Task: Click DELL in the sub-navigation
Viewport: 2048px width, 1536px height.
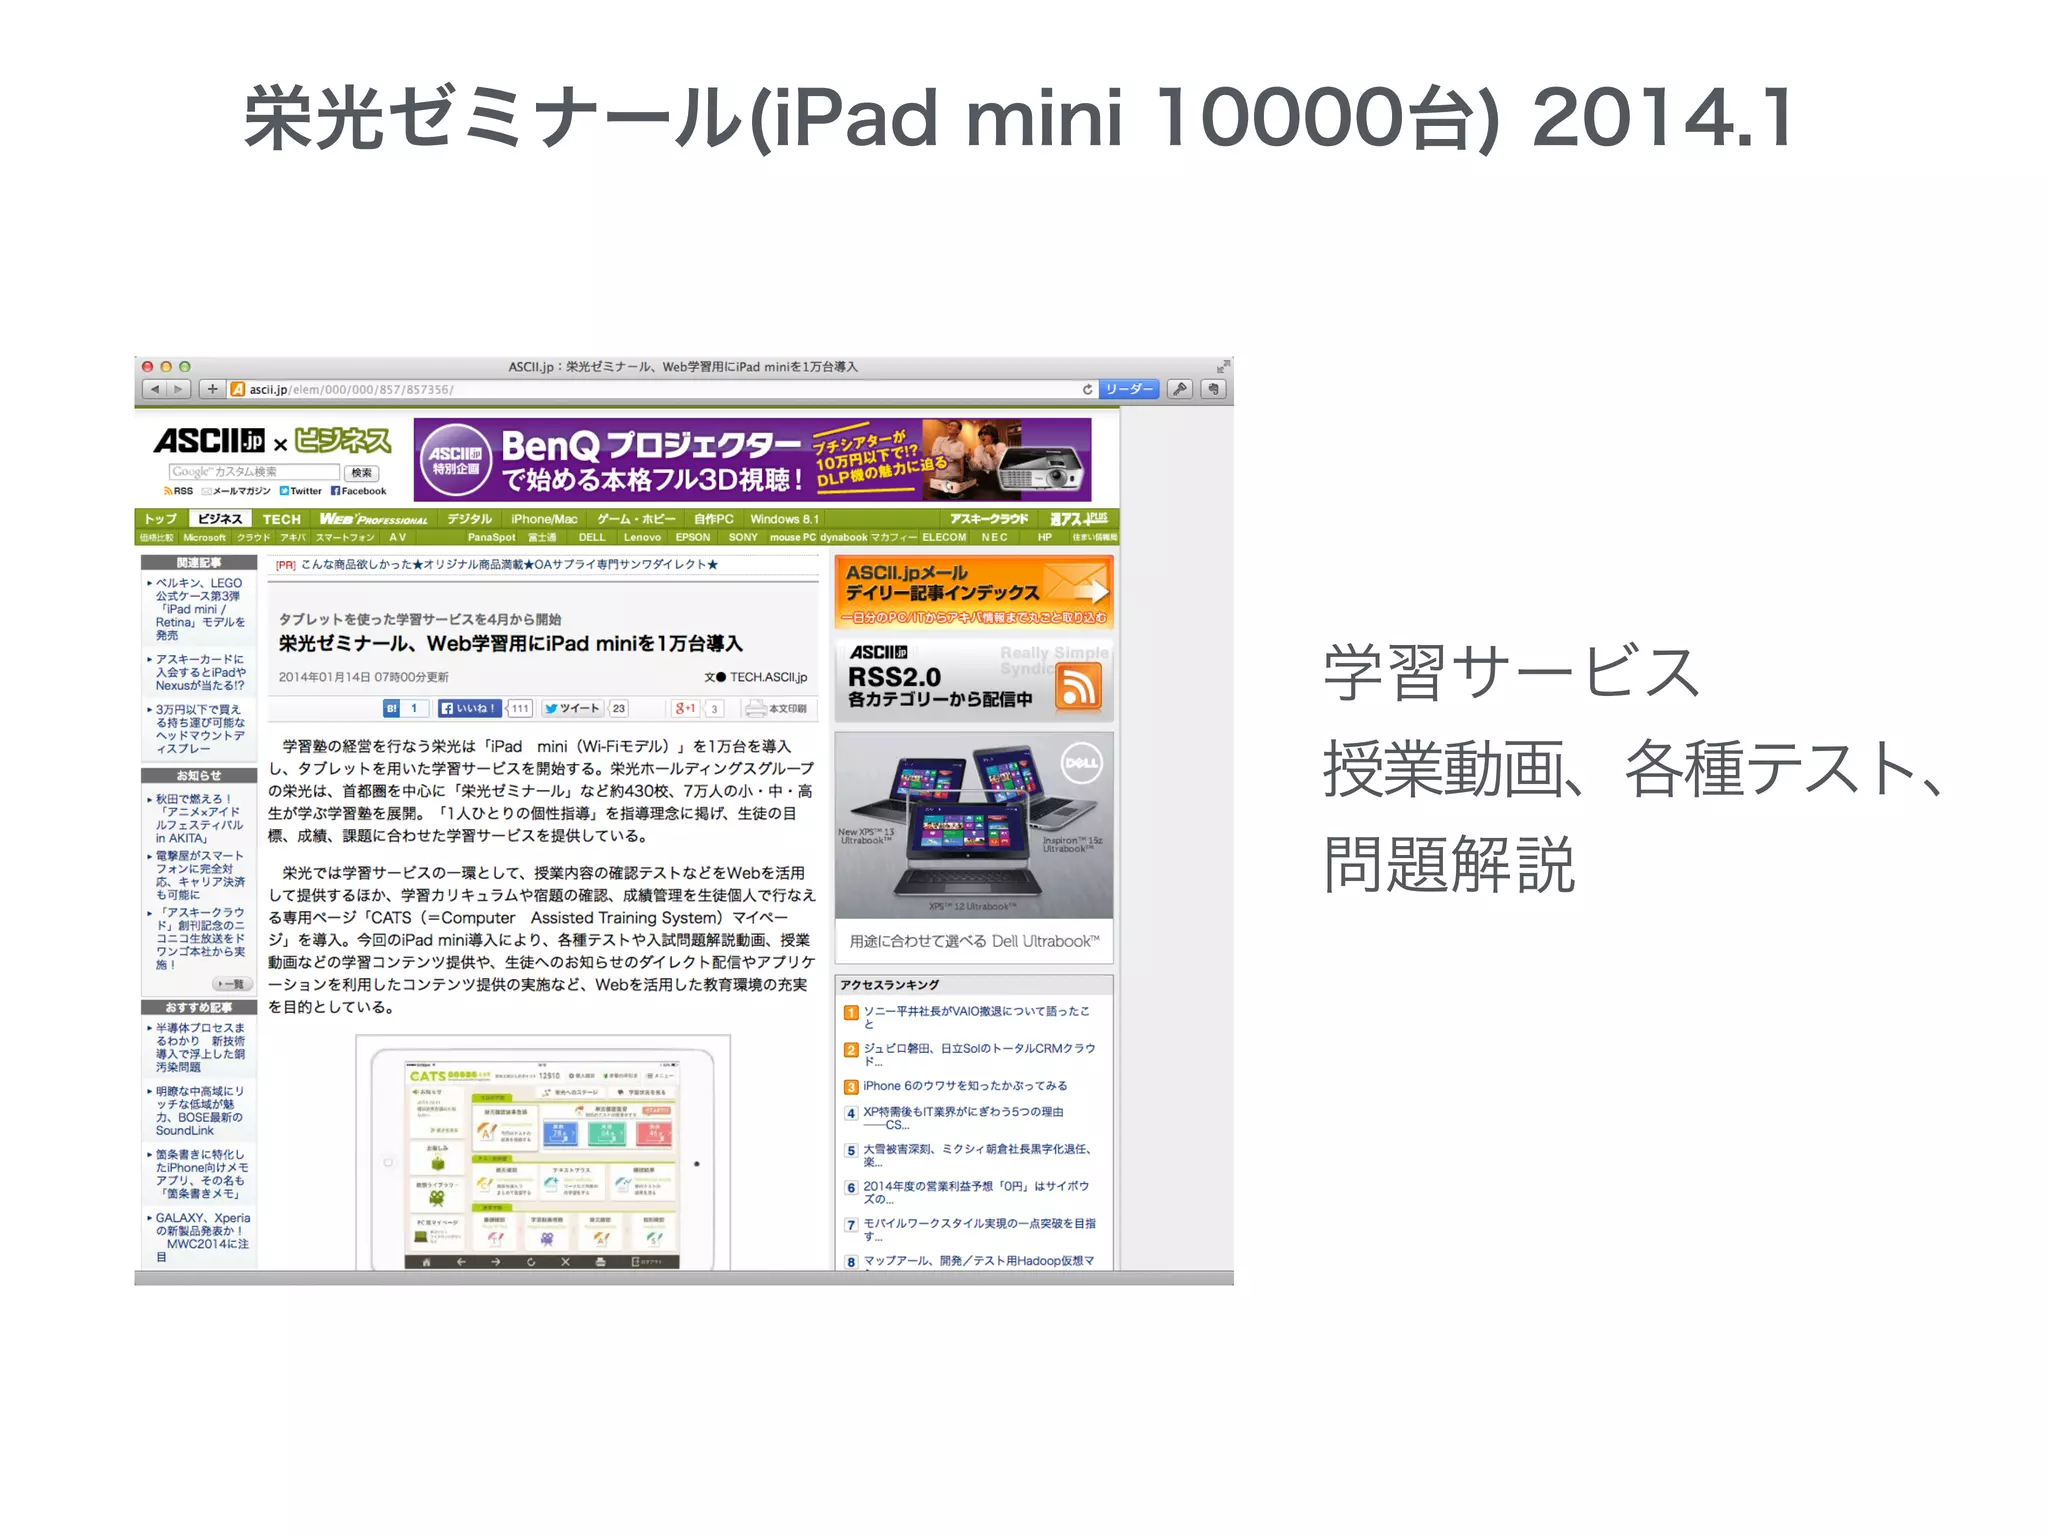Action: pos(592,538)
